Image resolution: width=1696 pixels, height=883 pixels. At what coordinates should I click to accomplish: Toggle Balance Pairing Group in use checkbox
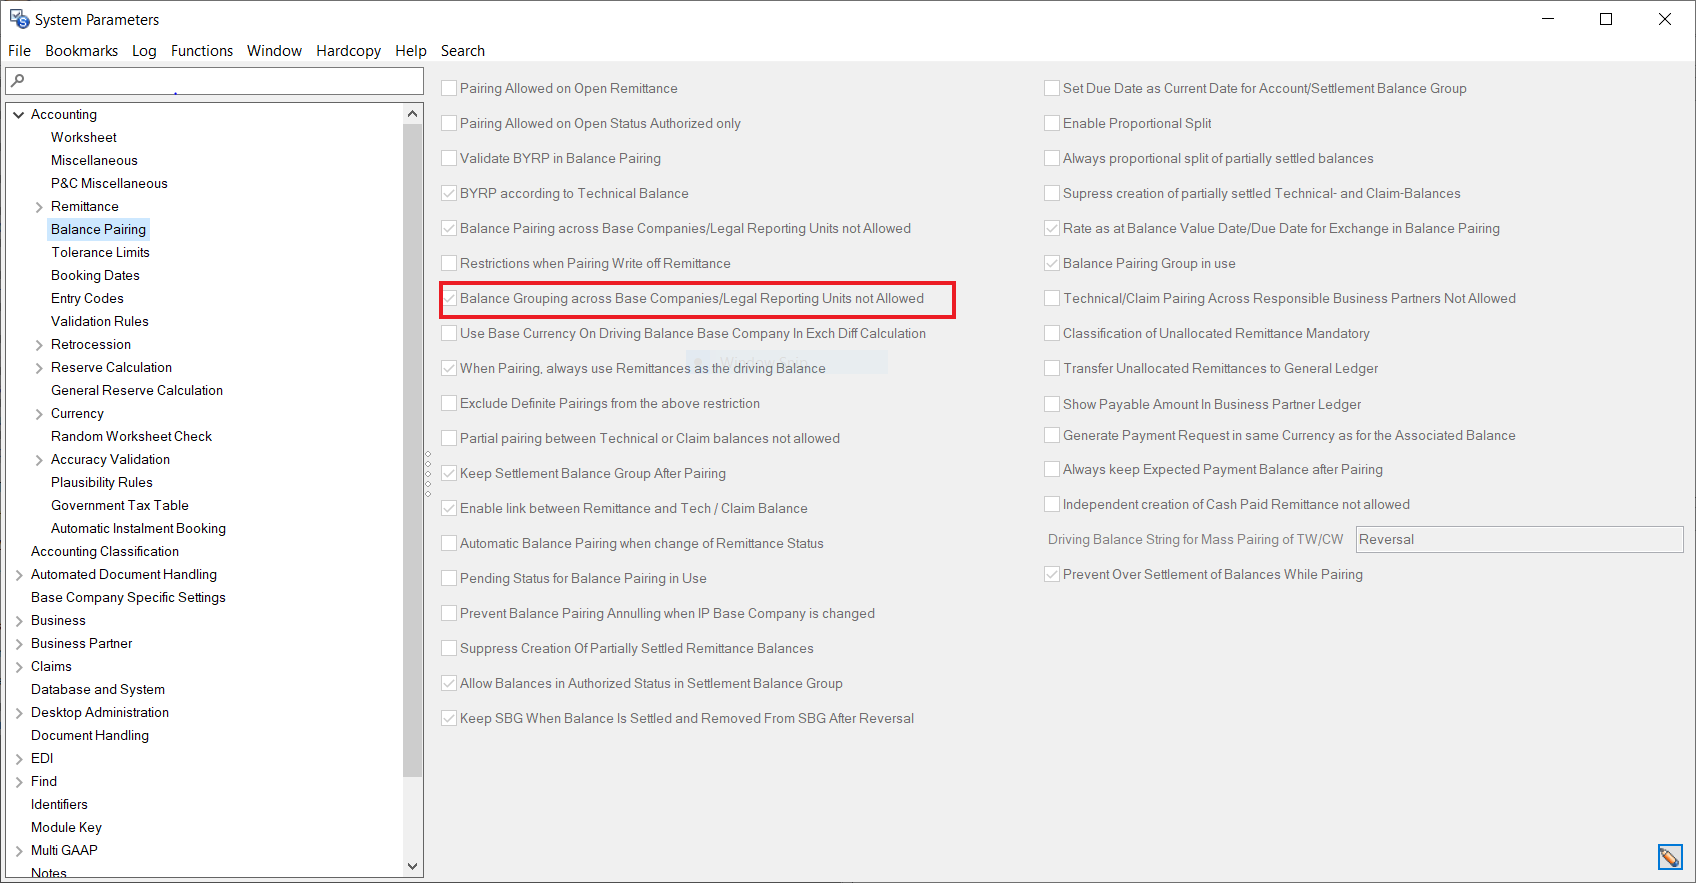pyautogui.click(x=1052, y=263)
